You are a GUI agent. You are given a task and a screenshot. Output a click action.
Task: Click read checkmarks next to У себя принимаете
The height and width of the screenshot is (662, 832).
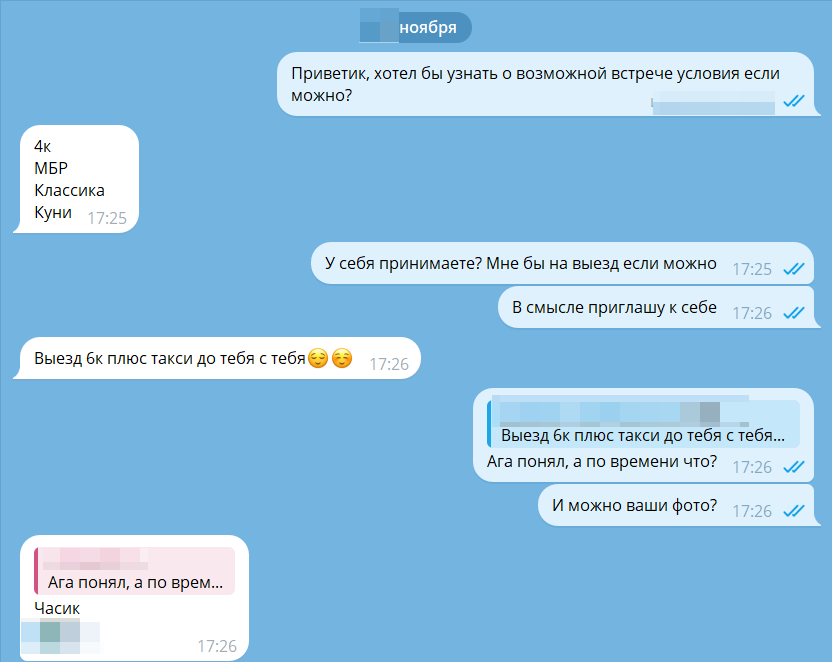794,269
